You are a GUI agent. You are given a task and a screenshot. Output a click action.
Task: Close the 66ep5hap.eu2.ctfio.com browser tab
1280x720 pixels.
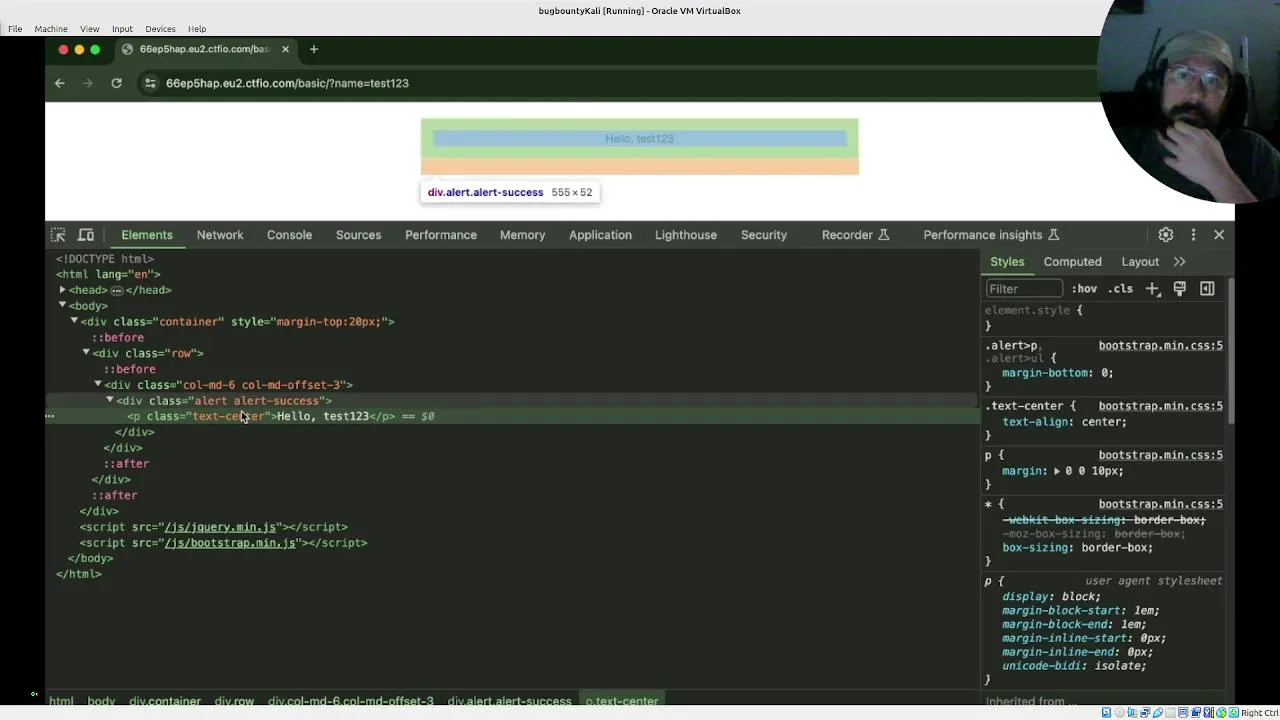coord(285,49)
